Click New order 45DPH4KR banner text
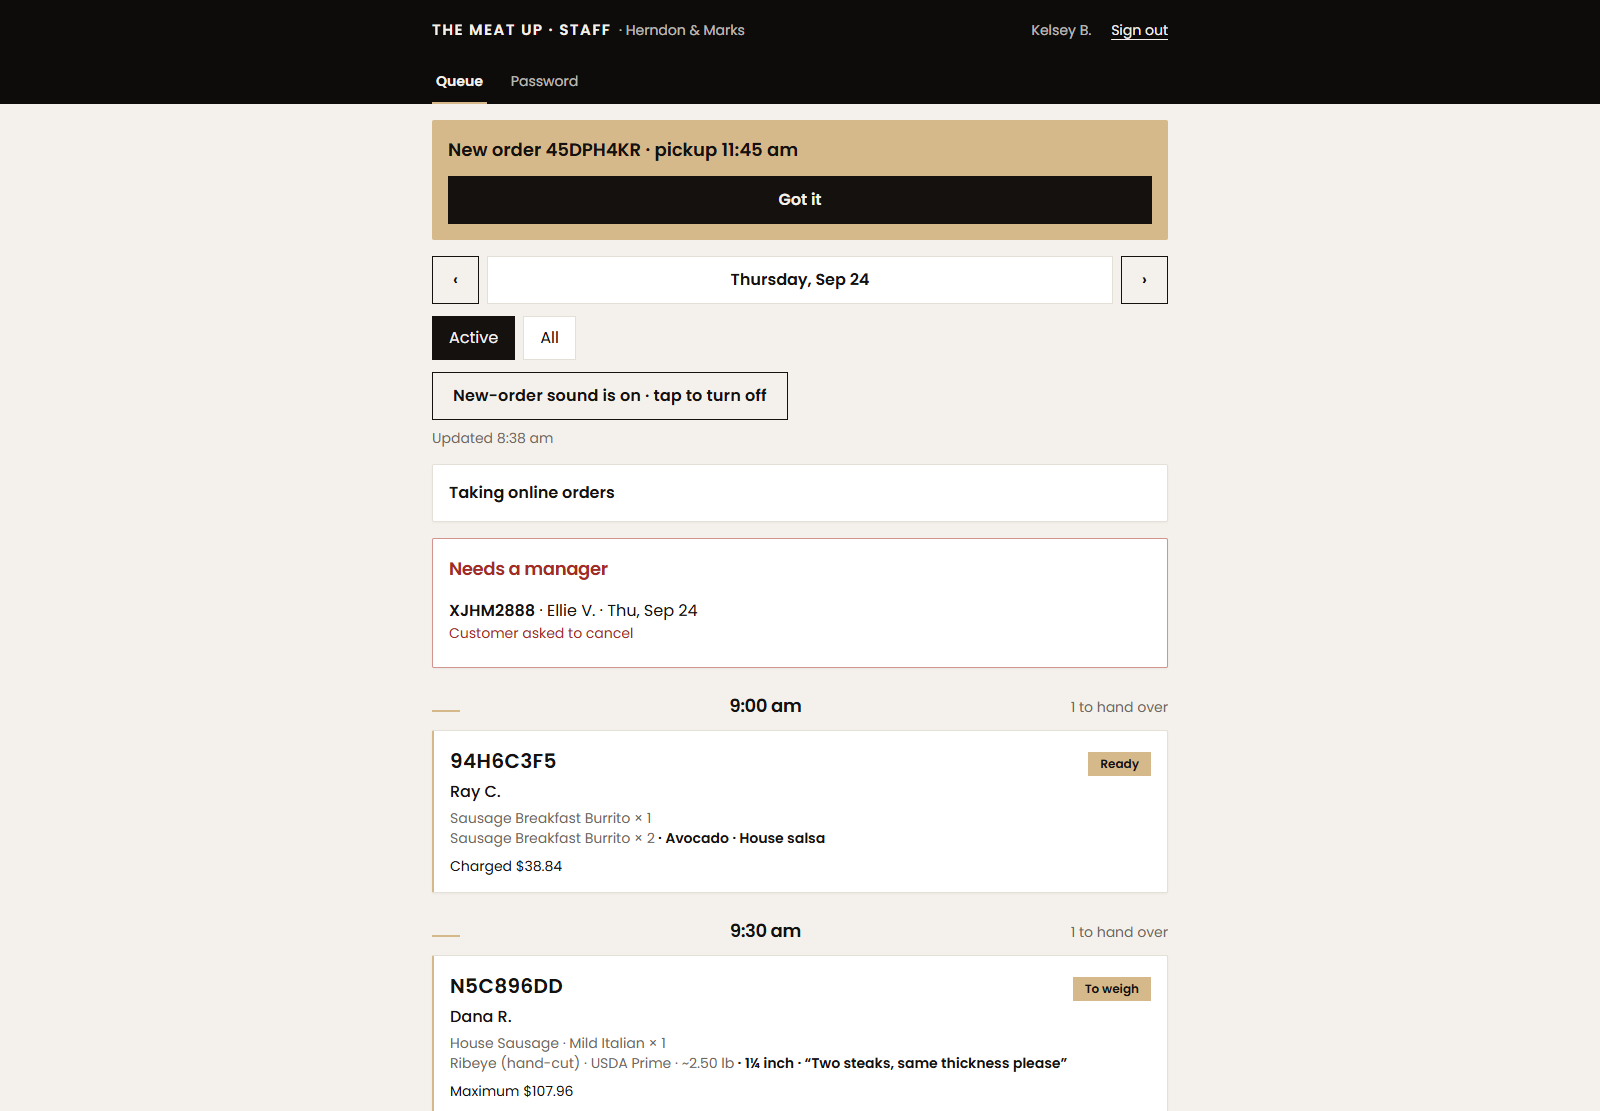Viewport: 1600px width, 1111px height. click(623, 150)
